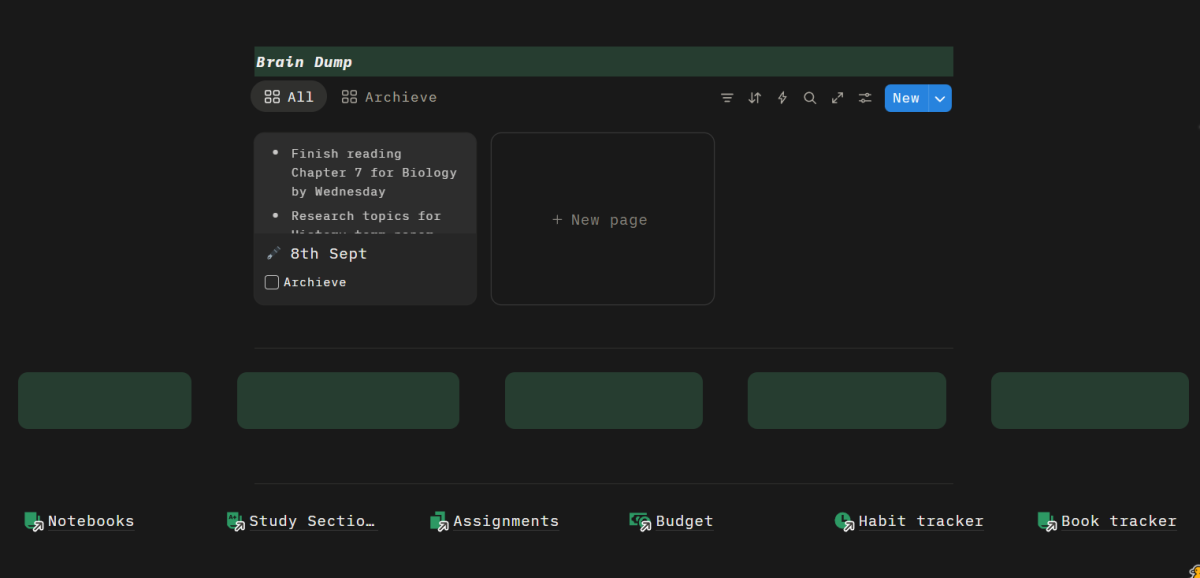This screenshot has width=1200, height=578.
Task: Open the Notebooks page link
Action: (x=90, y=521)
